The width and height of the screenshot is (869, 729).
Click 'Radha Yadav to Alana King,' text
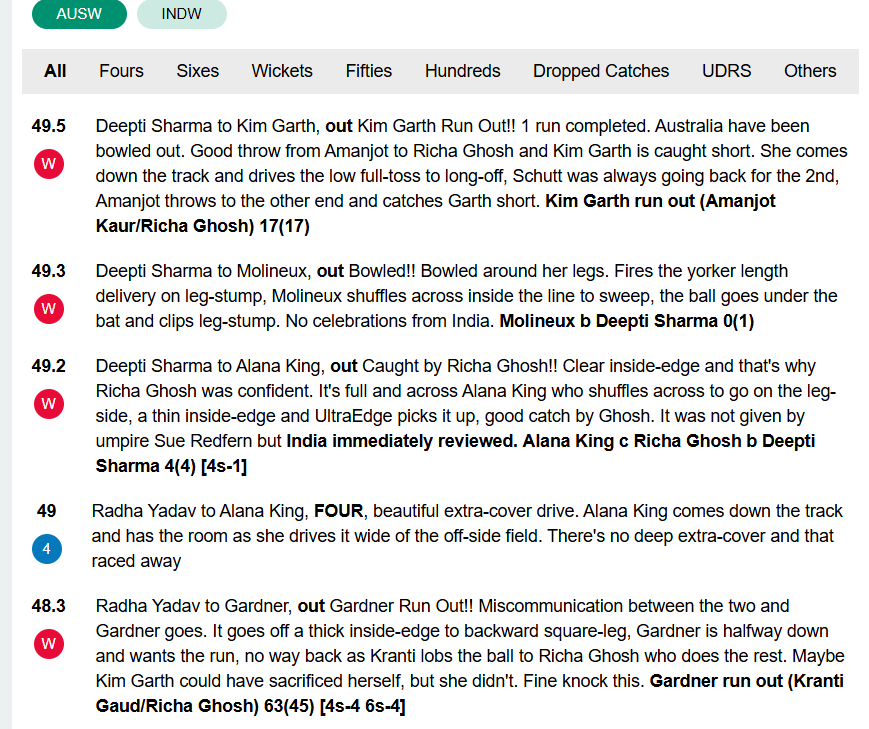point(201,511)
